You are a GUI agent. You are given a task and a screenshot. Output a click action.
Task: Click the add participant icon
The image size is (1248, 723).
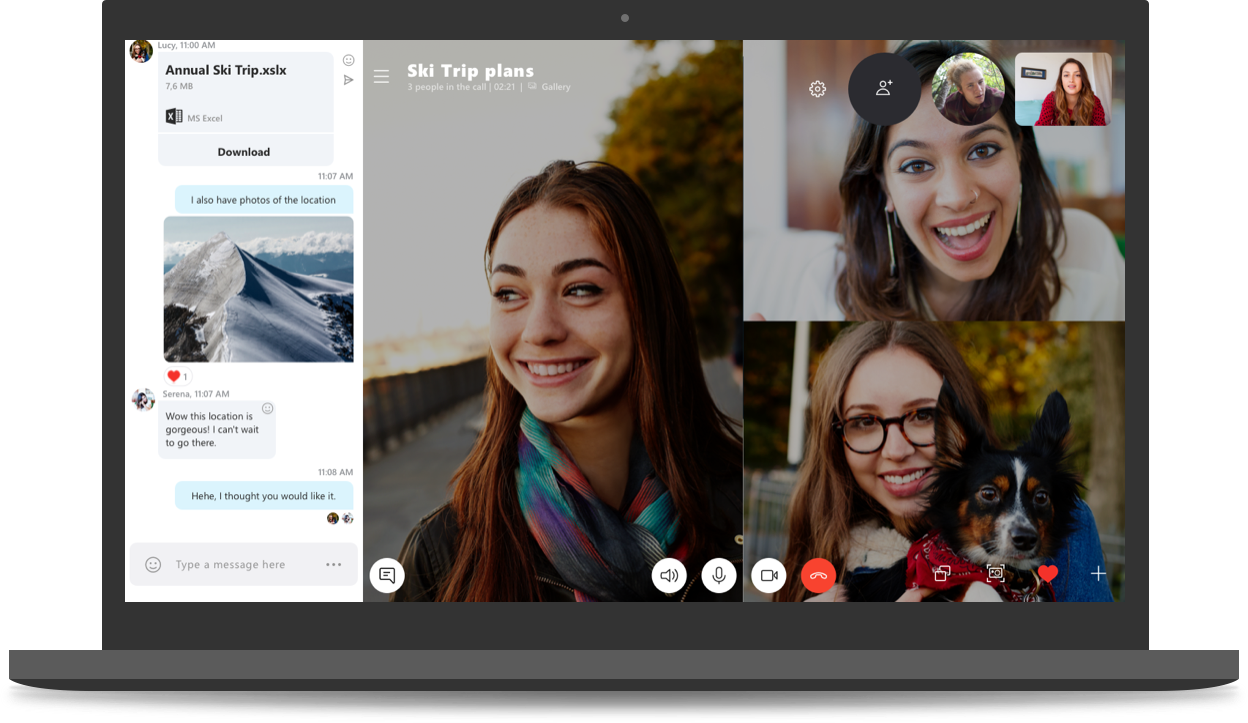coord(881,88)
